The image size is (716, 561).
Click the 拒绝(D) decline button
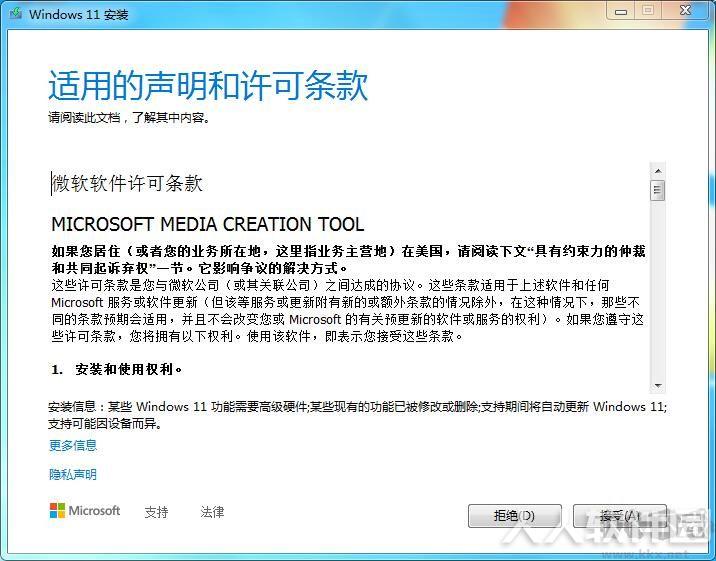515,516
